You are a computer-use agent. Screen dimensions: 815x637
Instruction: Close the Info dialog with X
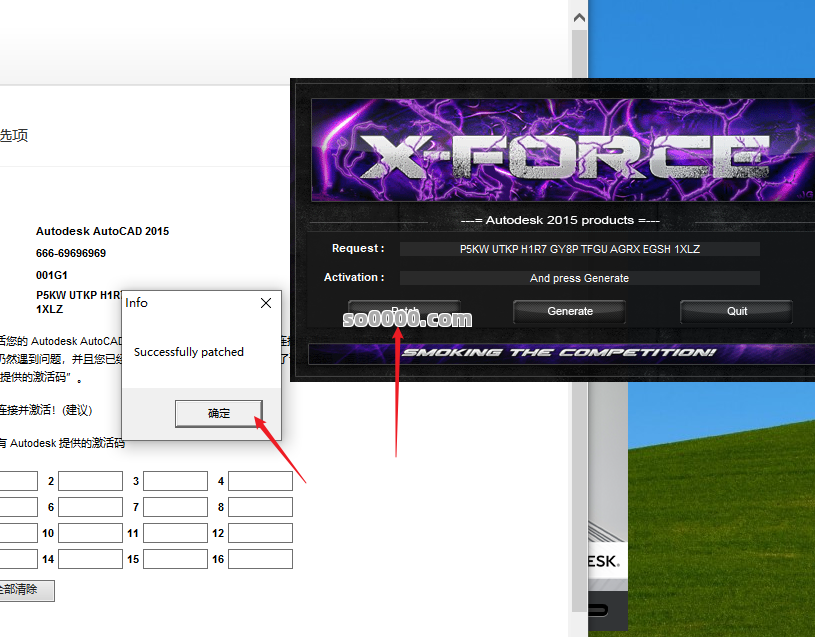pos(265,303)
